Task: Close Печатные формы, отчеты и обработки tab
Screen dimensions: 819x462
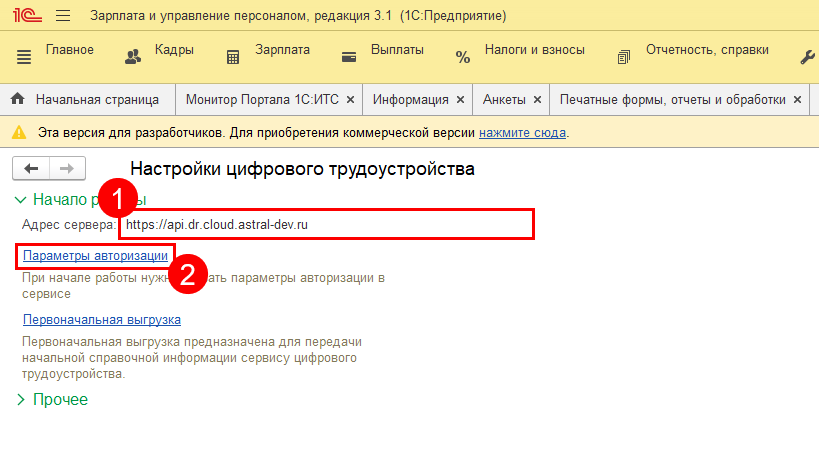Action: pyautogui.click(x=797, y=100)
